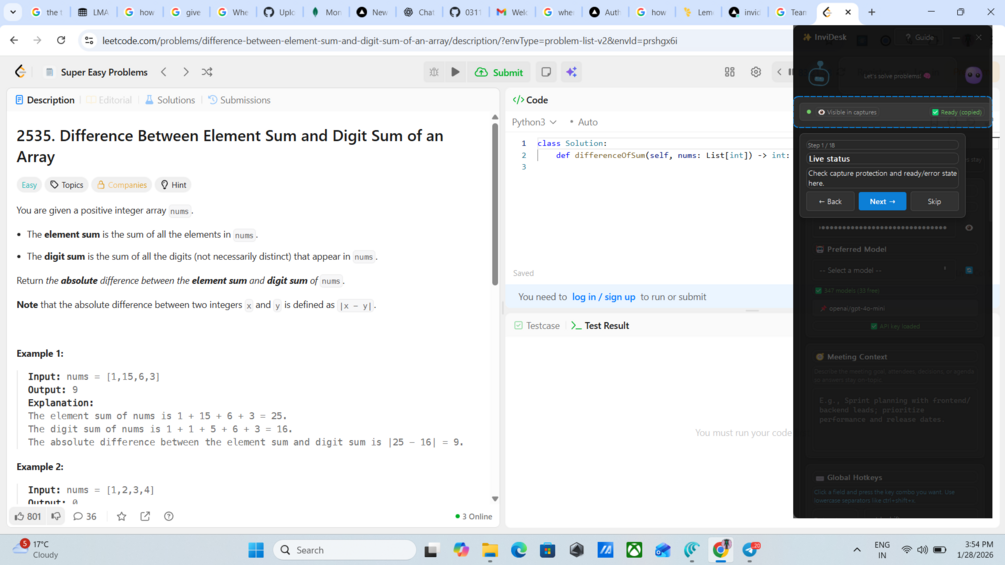Click the 3 Online indicator
The image size is (1005, 565).
(x=474, y=516)
